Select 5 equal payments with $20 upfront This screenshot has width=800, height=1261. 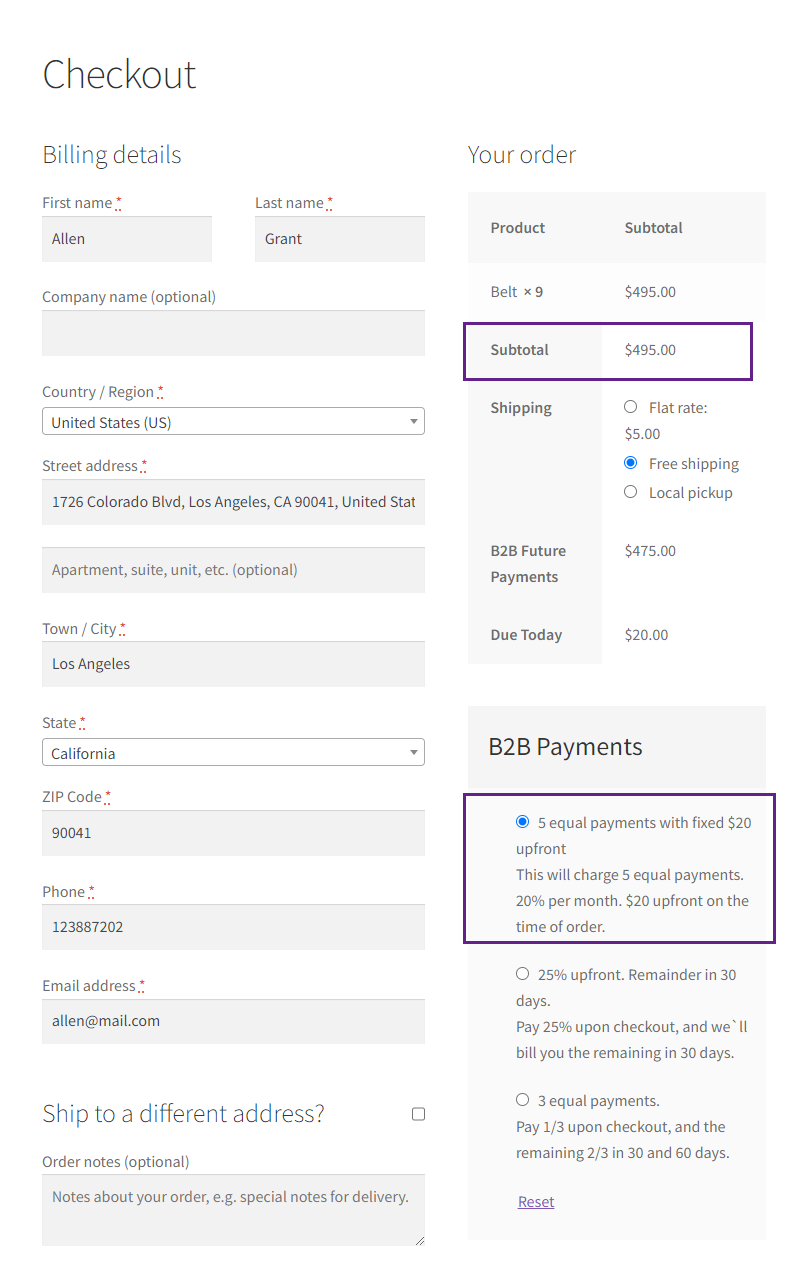tap(522, 822)
